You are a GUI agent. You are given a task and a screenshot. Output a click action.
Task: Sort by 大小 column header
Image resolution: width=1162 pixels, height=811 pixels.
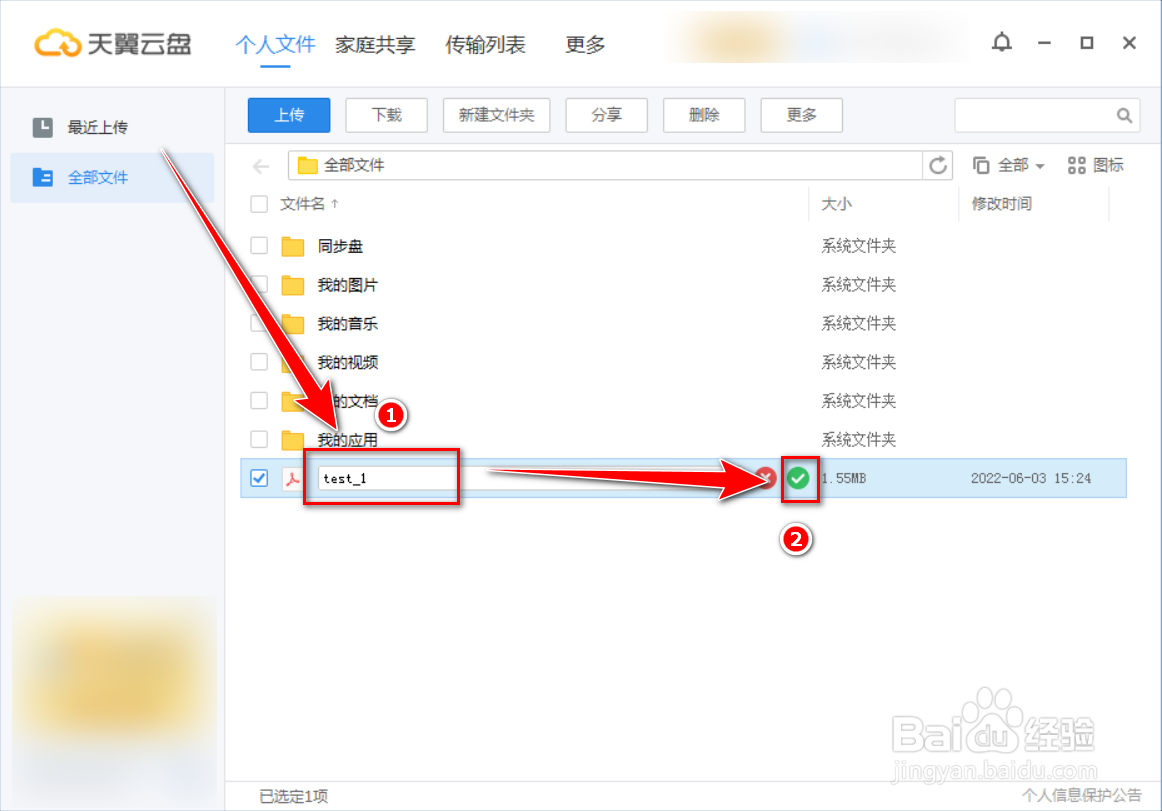coord(836,204)
